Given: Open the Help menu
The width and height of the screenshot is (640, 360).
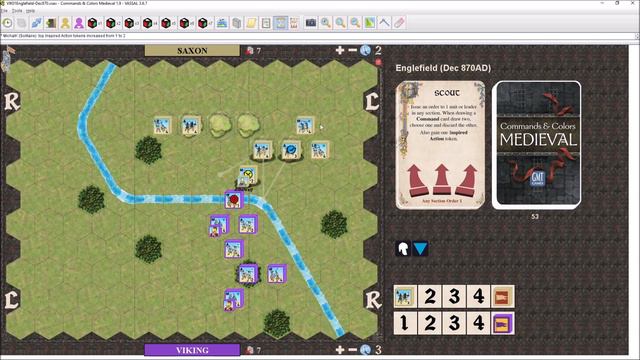Looking at the screenshot, I should tap(31, 11).
